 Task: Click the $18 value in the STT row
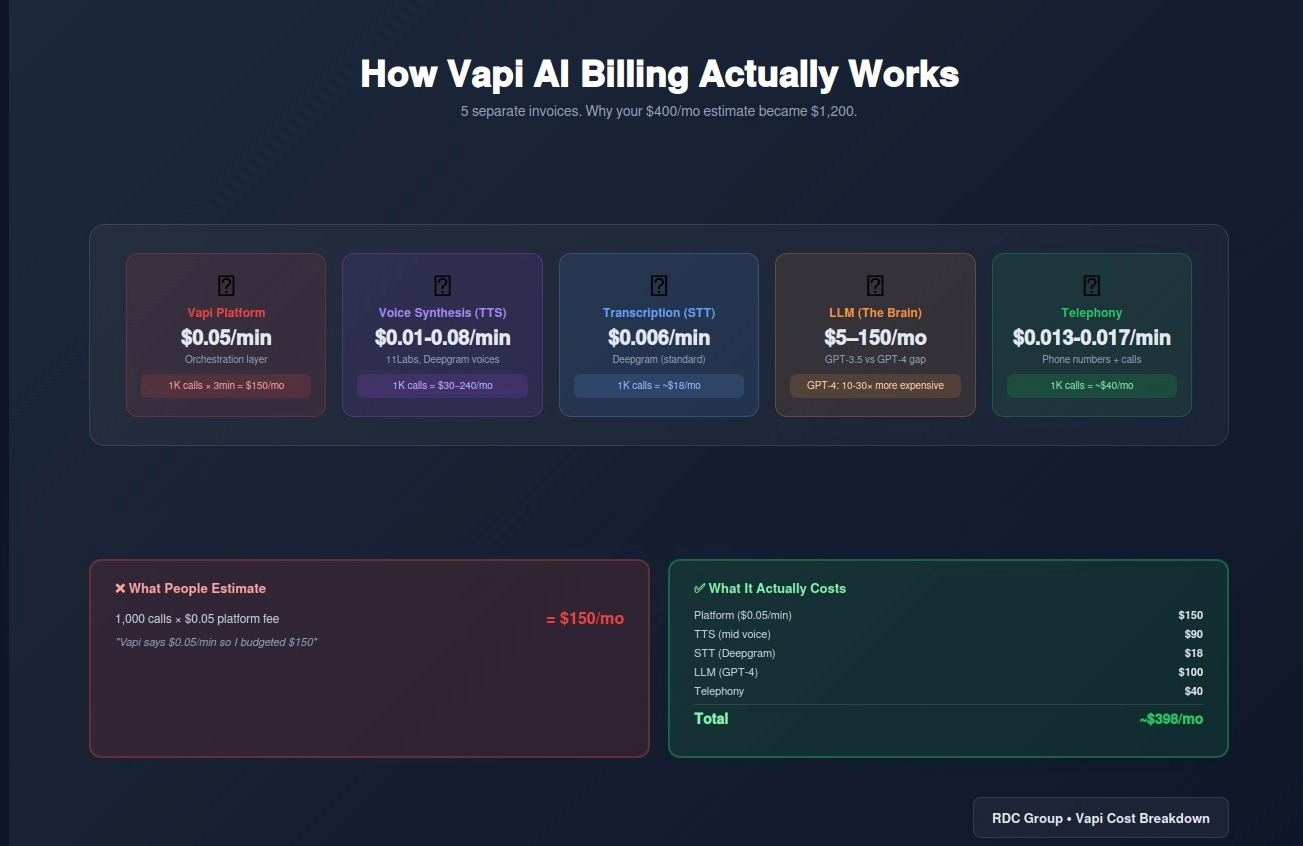1193,653
